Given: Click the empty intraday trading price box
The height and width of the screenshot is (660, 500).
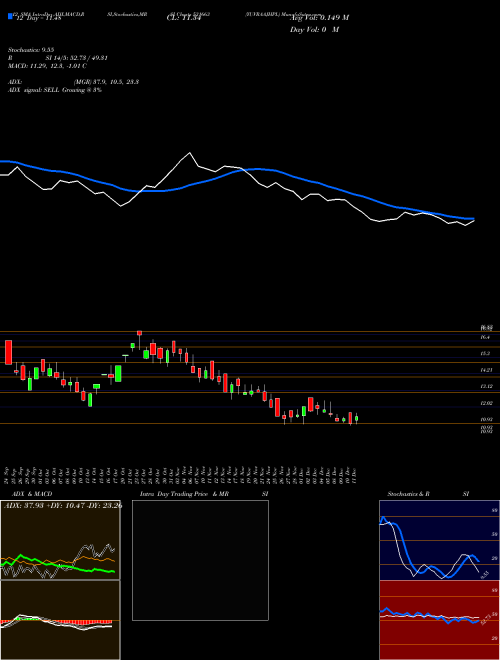Looking at the screenshot, I should pos(200,560).
